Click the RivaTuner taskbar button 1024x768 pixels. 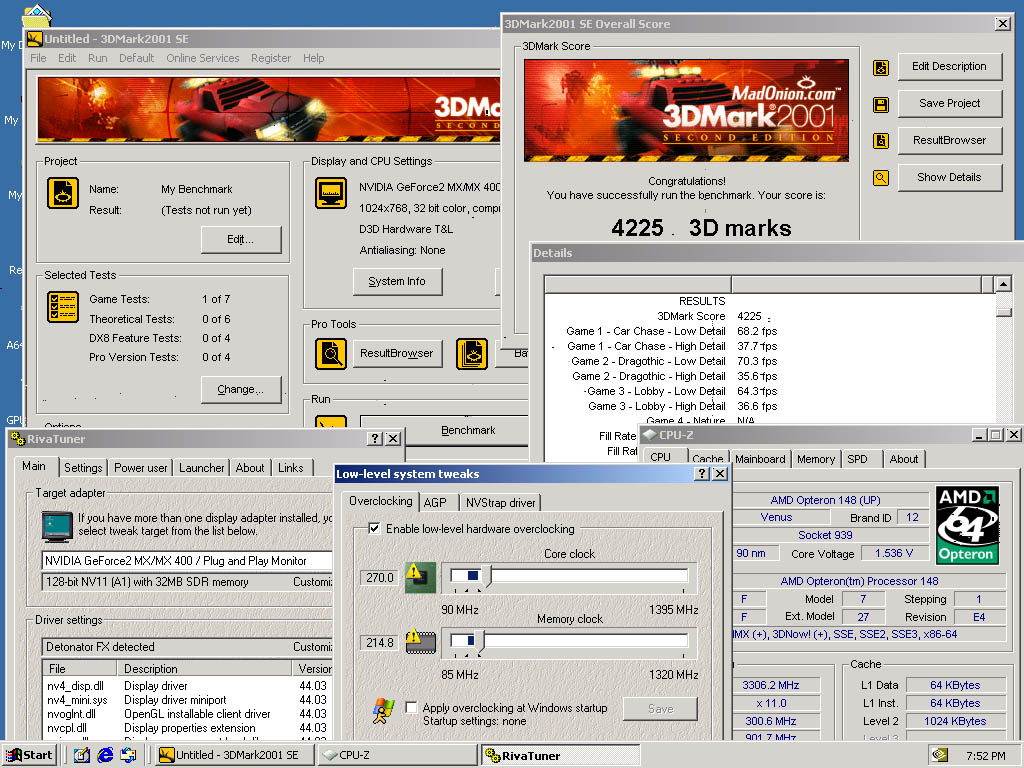click(560, 755)
